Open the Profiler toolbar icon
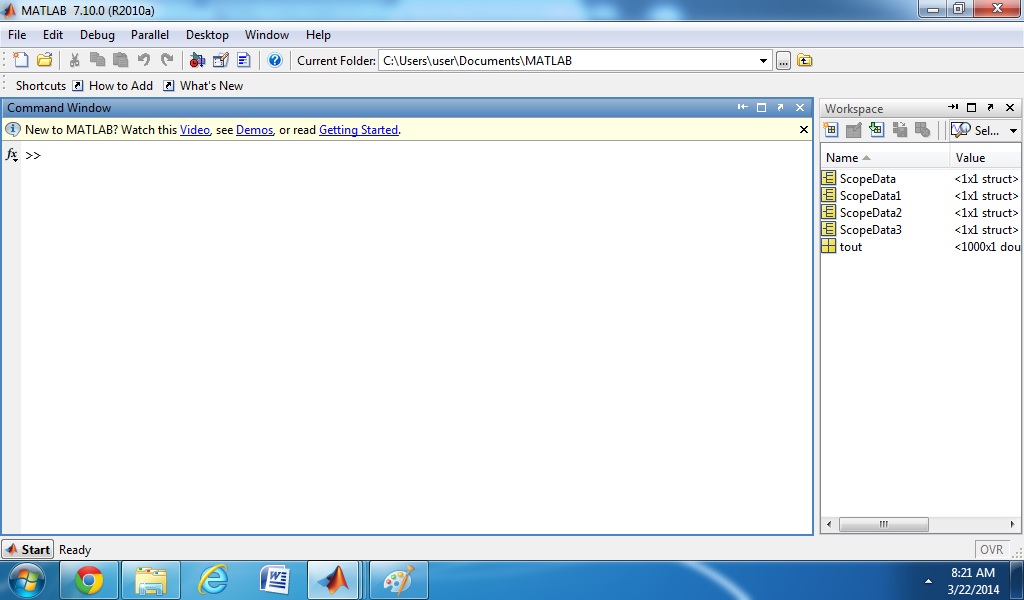Viewport: 1024px width, 600px height. click(x=244, y=60)
